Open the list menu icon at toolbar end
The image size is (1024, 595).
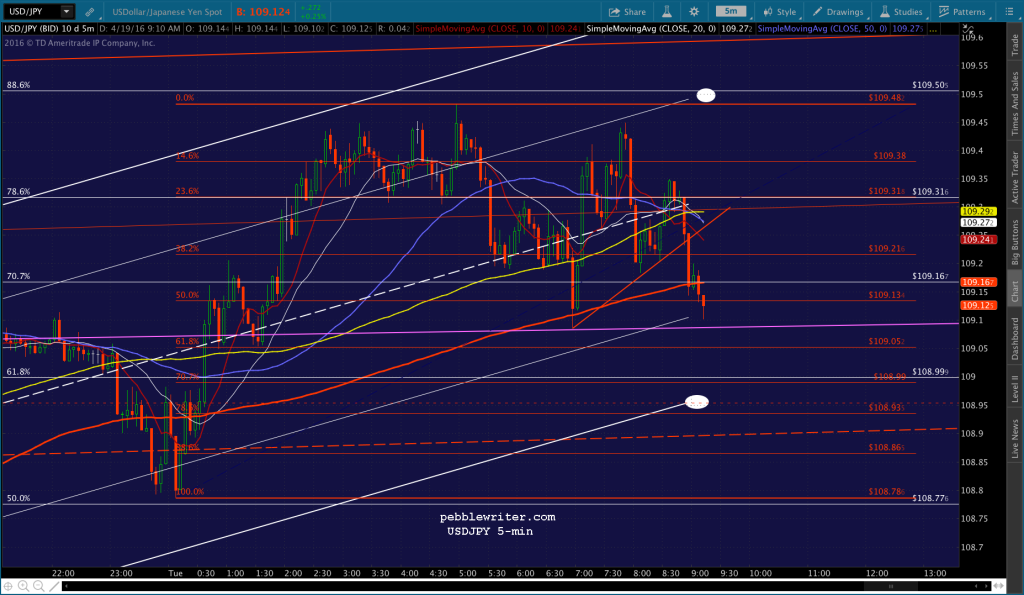coord(1008,12)
